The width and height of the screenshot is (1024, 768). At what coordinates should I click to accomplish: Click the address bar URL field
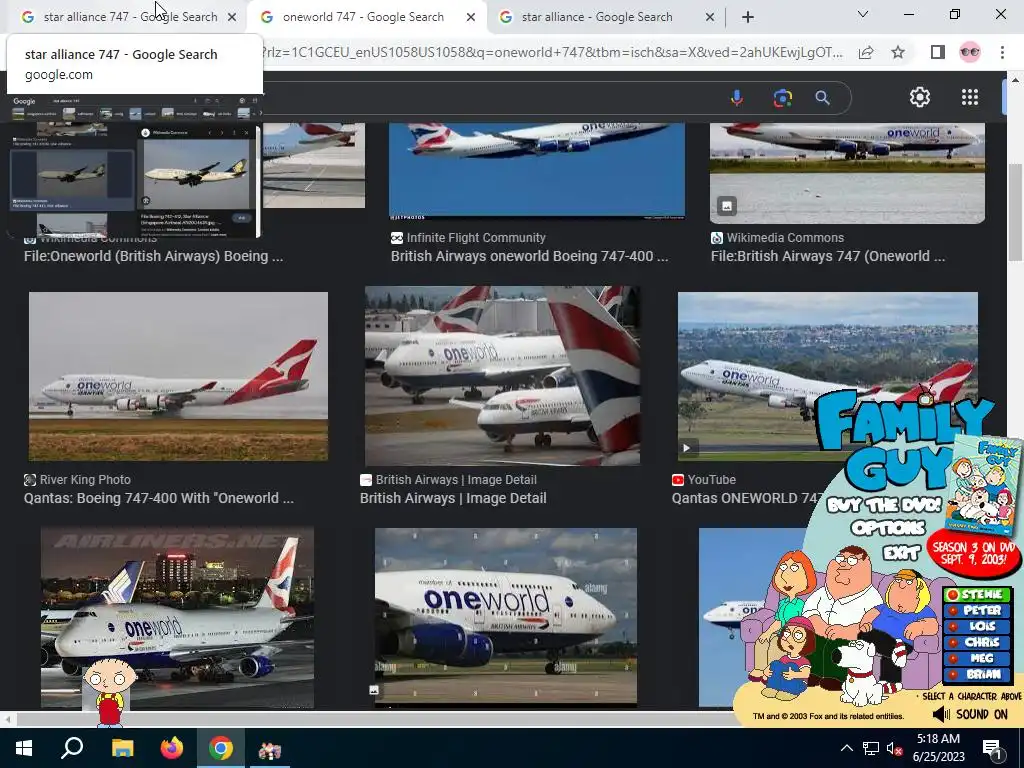click(552, 52)
